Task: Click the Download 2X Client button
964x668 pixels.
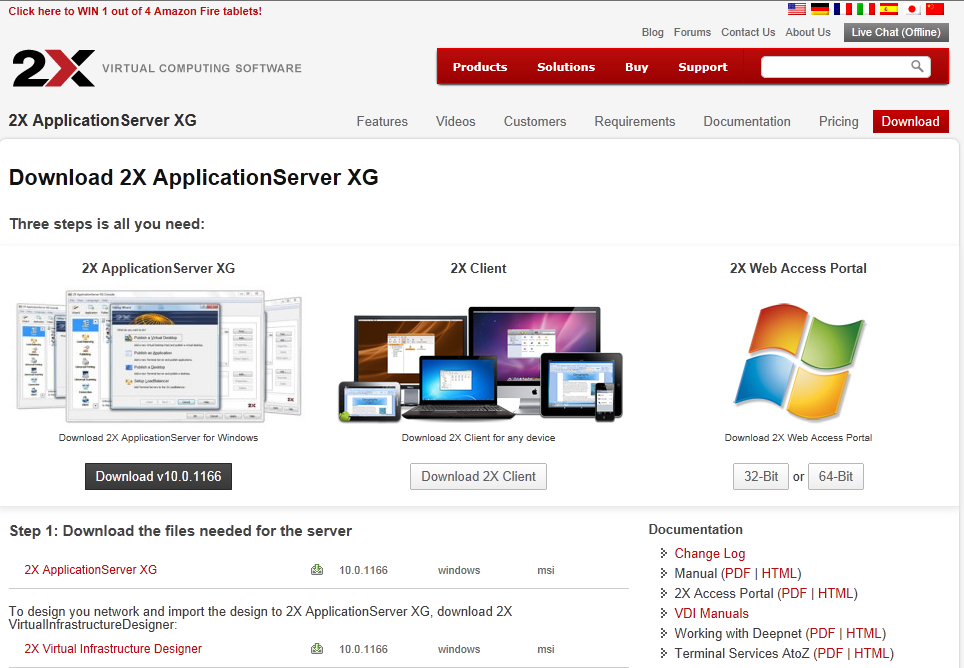Action: 478,476
